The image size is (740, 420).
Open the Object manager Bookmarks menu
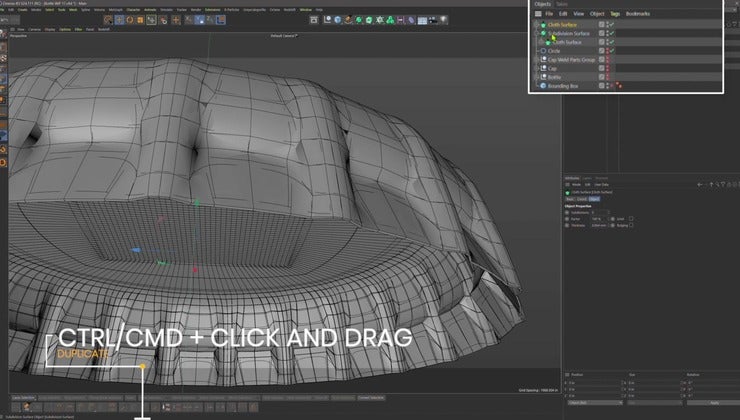638,14
